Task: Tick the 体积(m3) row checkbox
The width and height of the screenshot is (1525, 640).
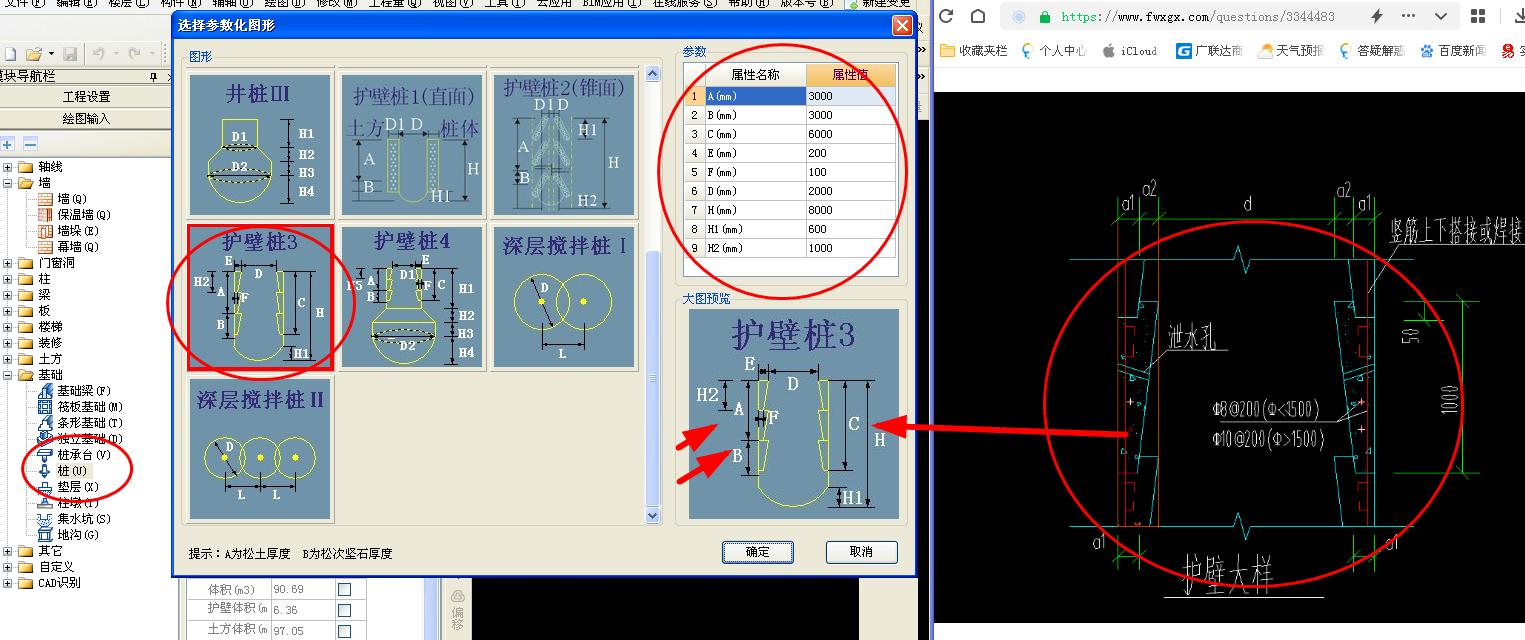Action: click(344, 589)
